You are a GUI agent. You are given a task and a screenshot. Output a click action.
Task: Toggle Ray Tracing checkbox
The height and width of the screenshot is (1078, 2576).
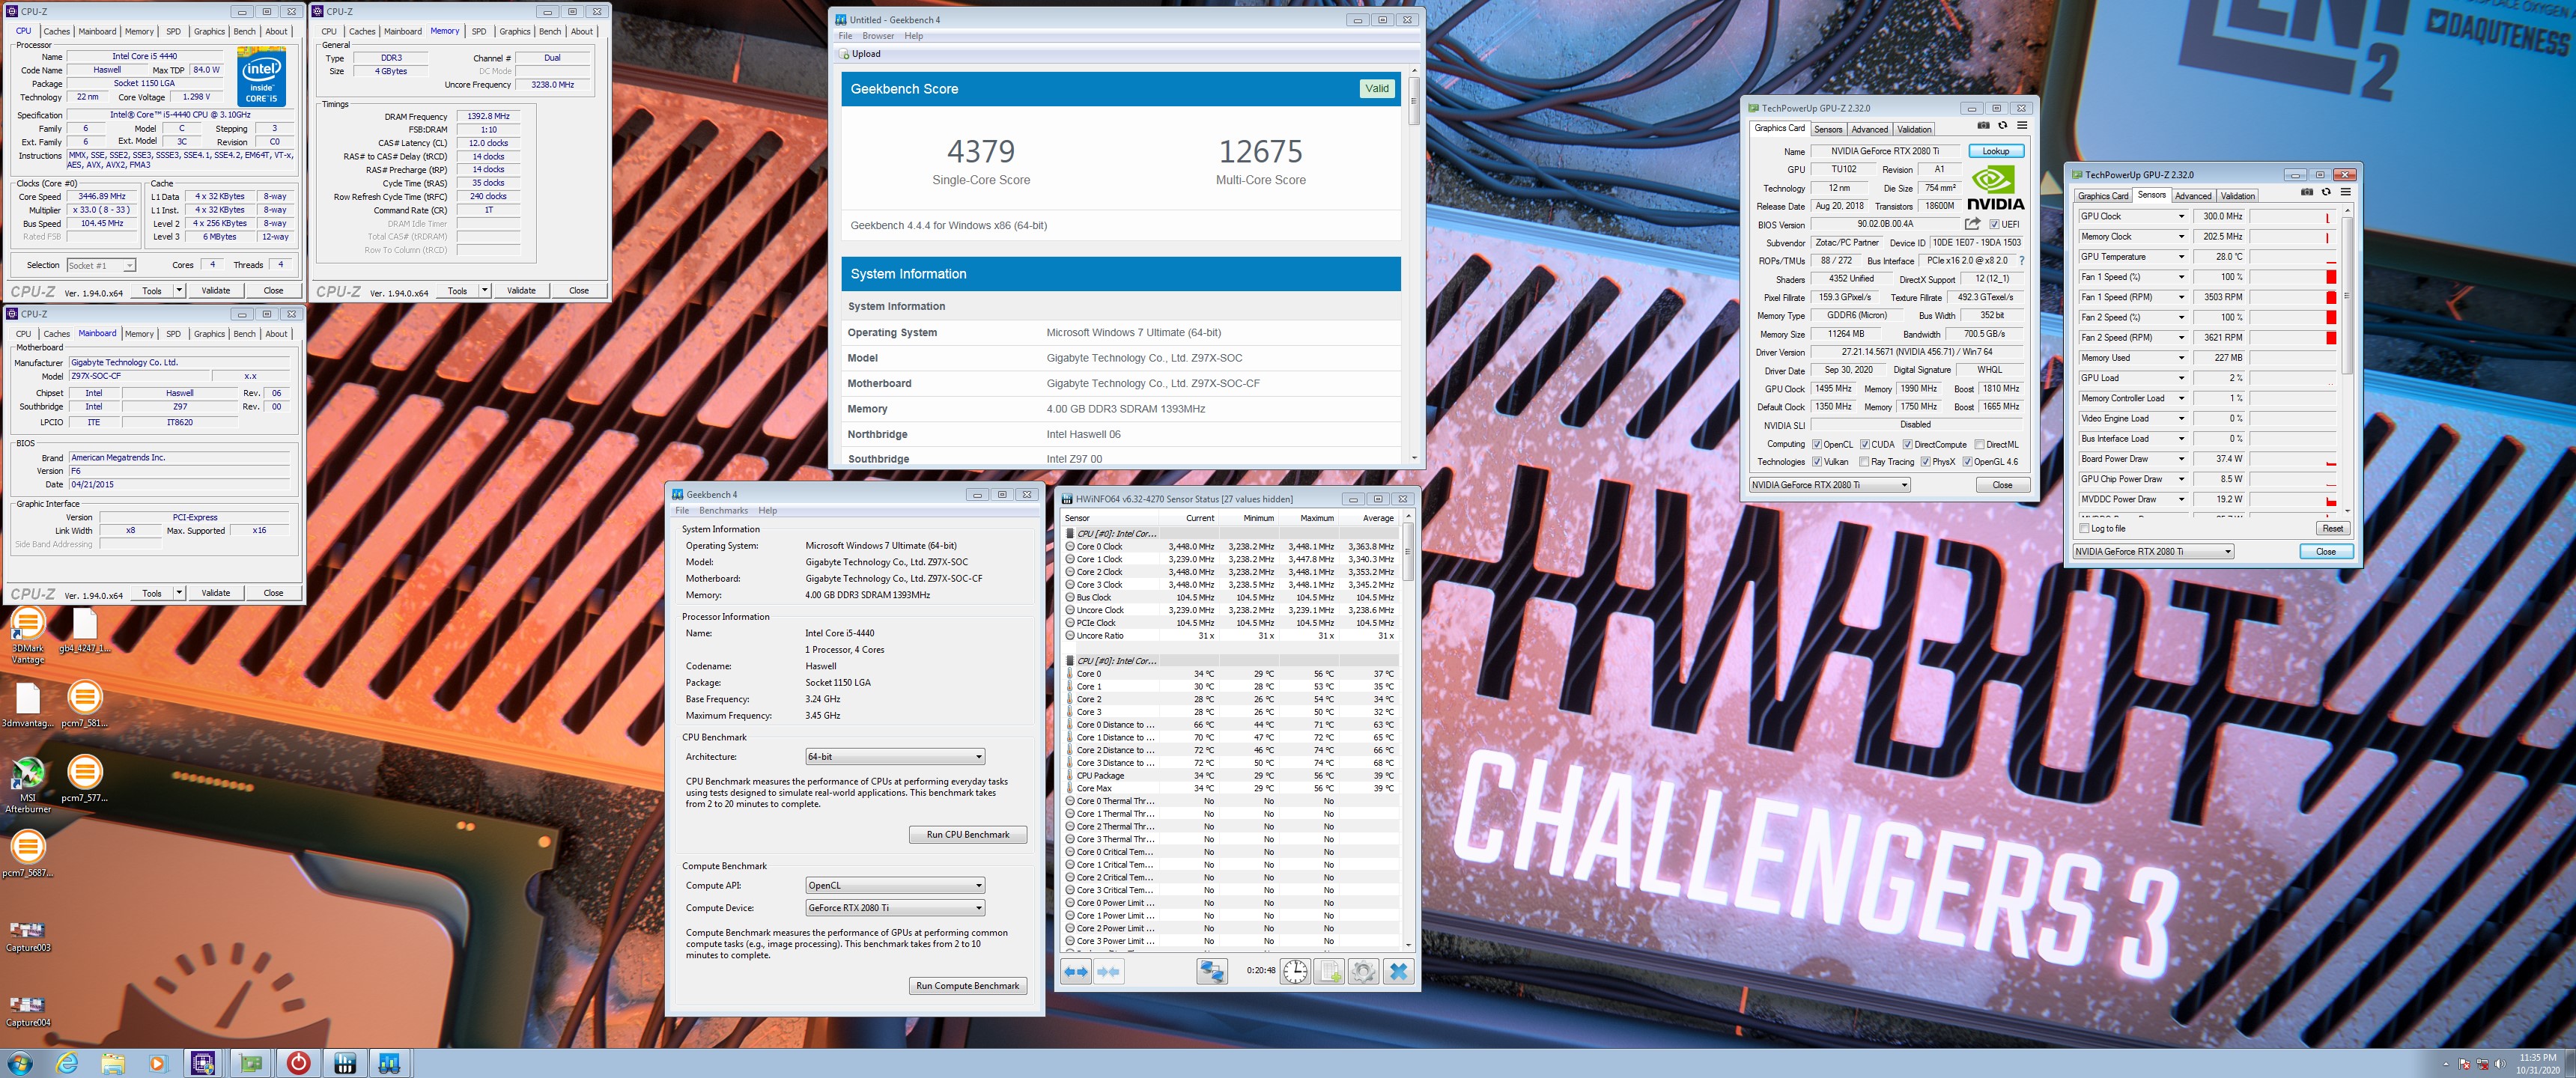(1864, 462)
